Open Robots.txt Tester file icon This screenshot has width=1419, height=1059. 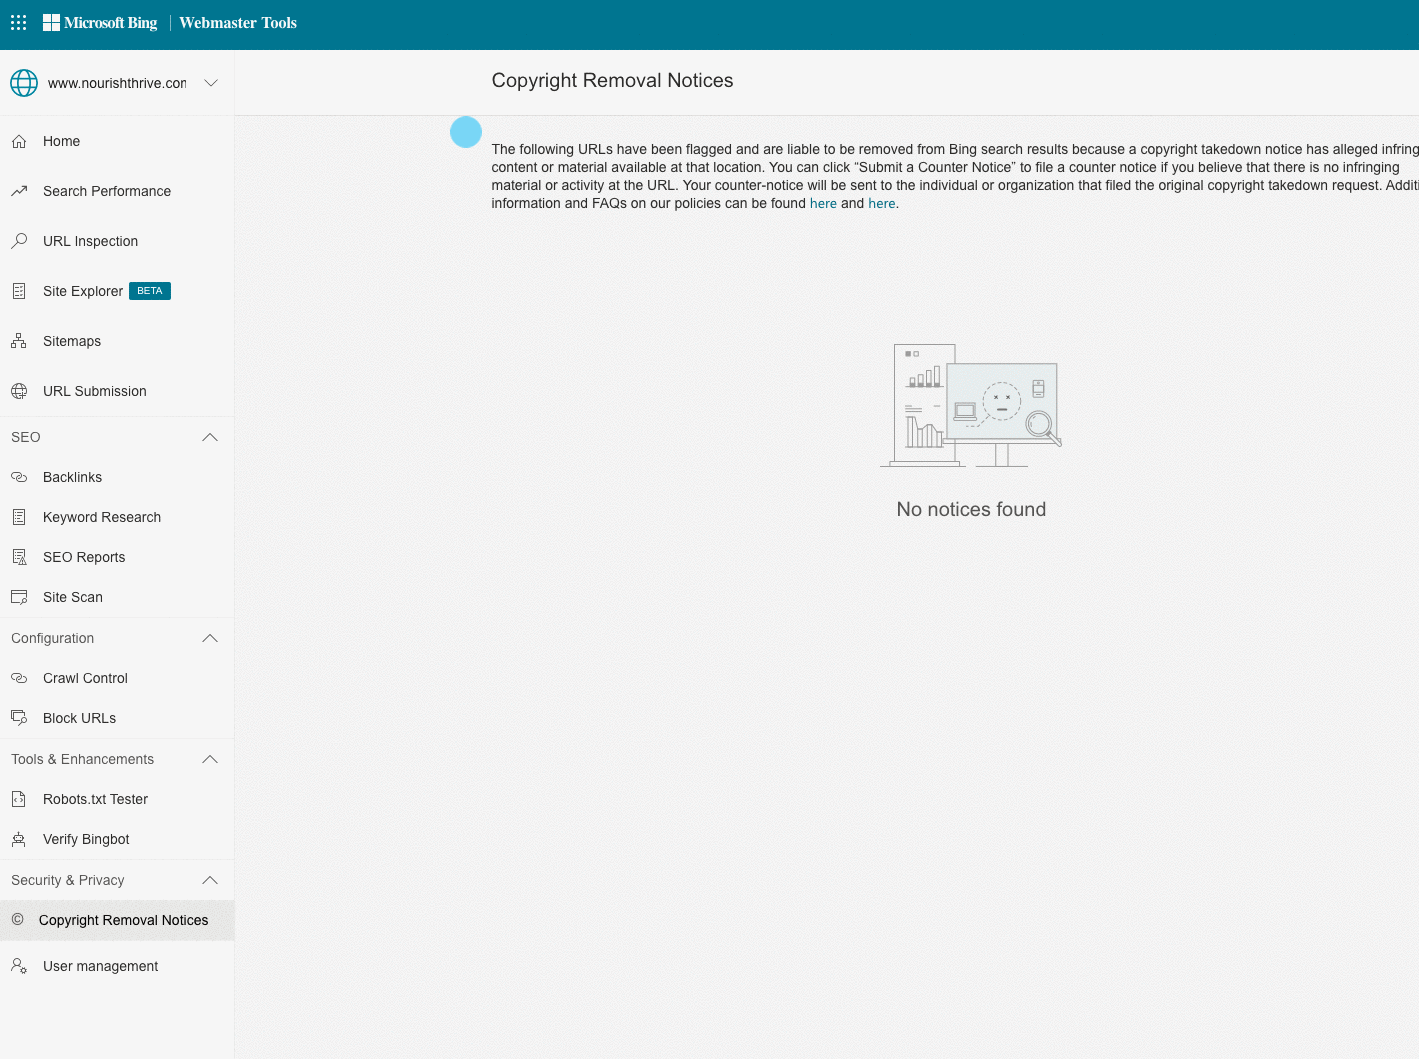[x=20, y=799]
